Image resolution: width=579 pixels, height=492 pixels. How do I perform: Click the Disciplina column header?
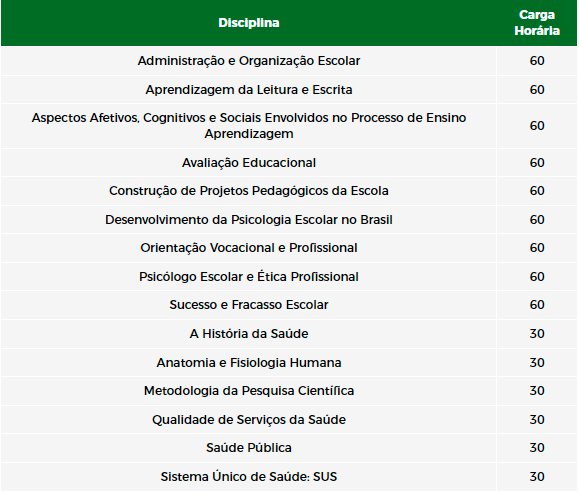[x=249, y=23]
